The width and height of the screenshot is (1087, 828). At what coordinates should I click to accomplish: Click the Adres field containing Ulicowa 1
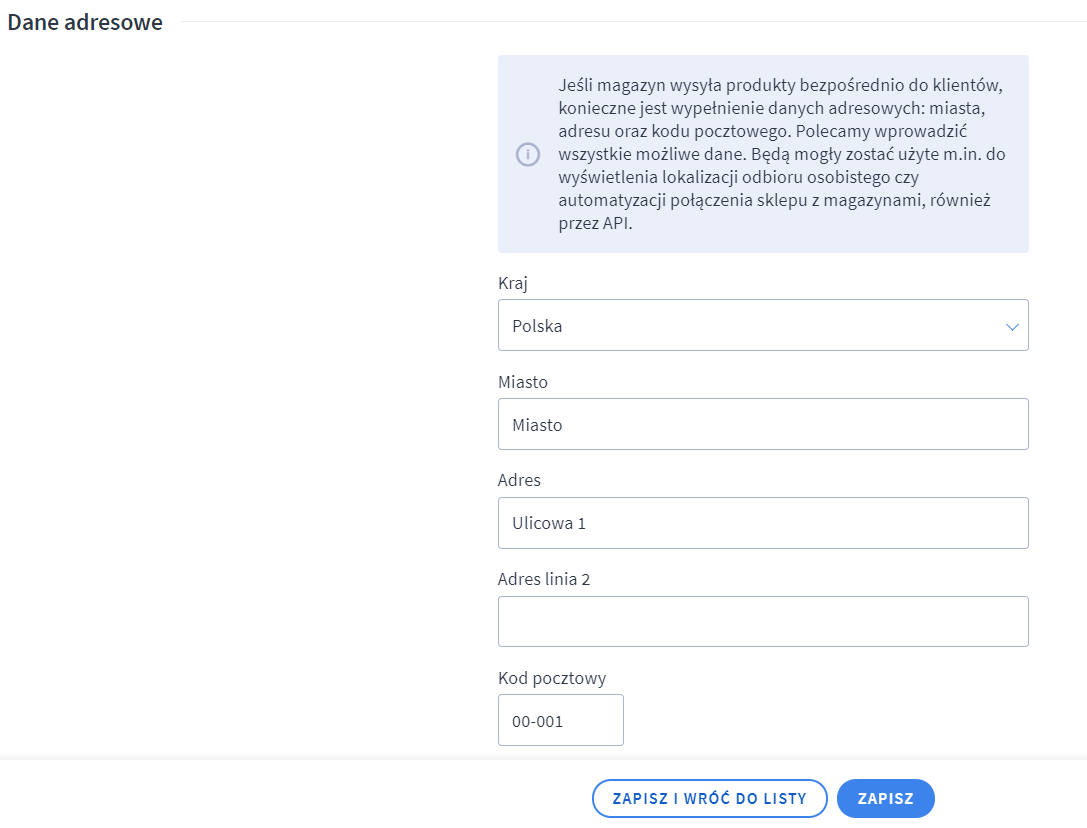(762, 523)
